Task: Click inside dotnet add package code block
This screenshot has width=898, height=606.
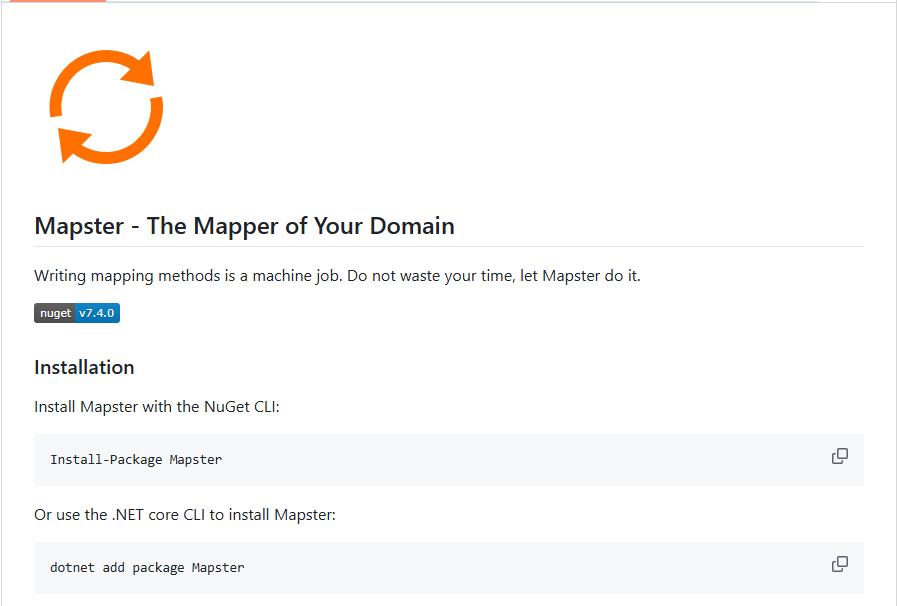Action: click(x=448, y=568)
